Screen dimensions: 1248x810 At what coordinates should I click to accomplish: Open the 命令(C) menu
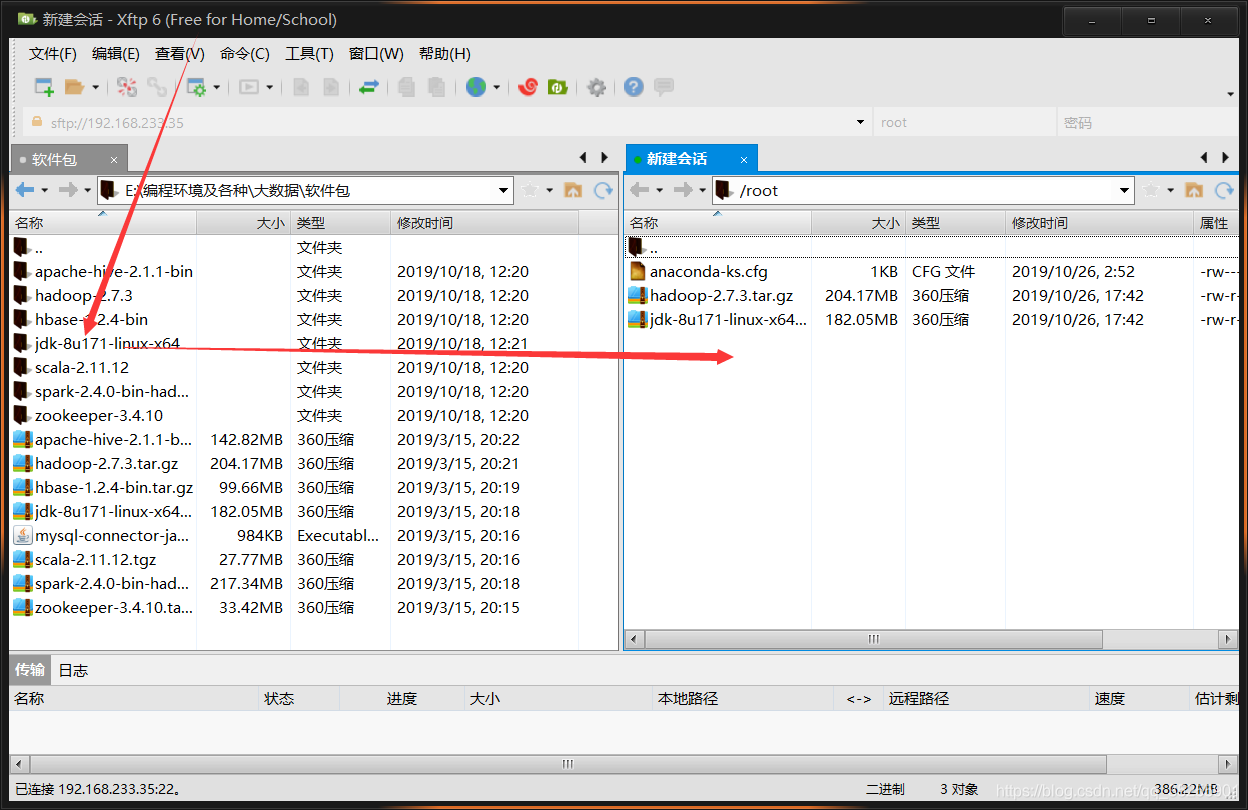click(x=245, y=54)
